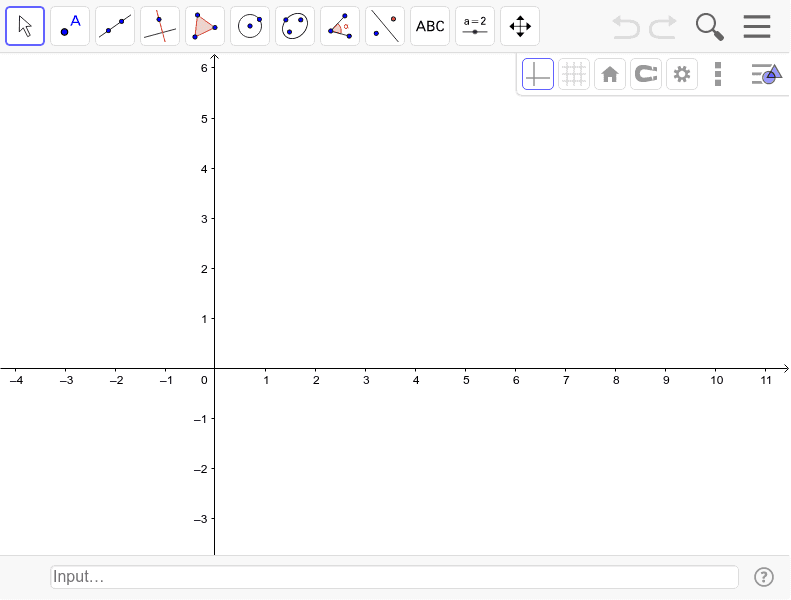Select the Move arrow tool
The width and height of the screenshot is (791, 600).
click(25, 26)
